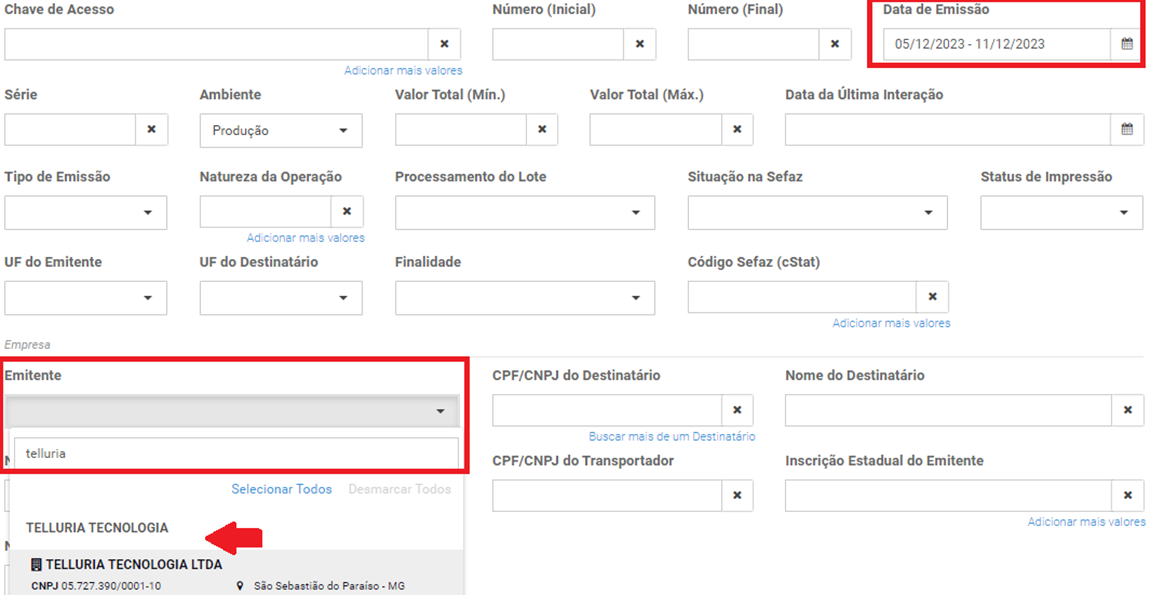Clear the CPF/CNPJ do Destinatário field
This screenshot has width=1151, height=595.
[x=737, y=410]
